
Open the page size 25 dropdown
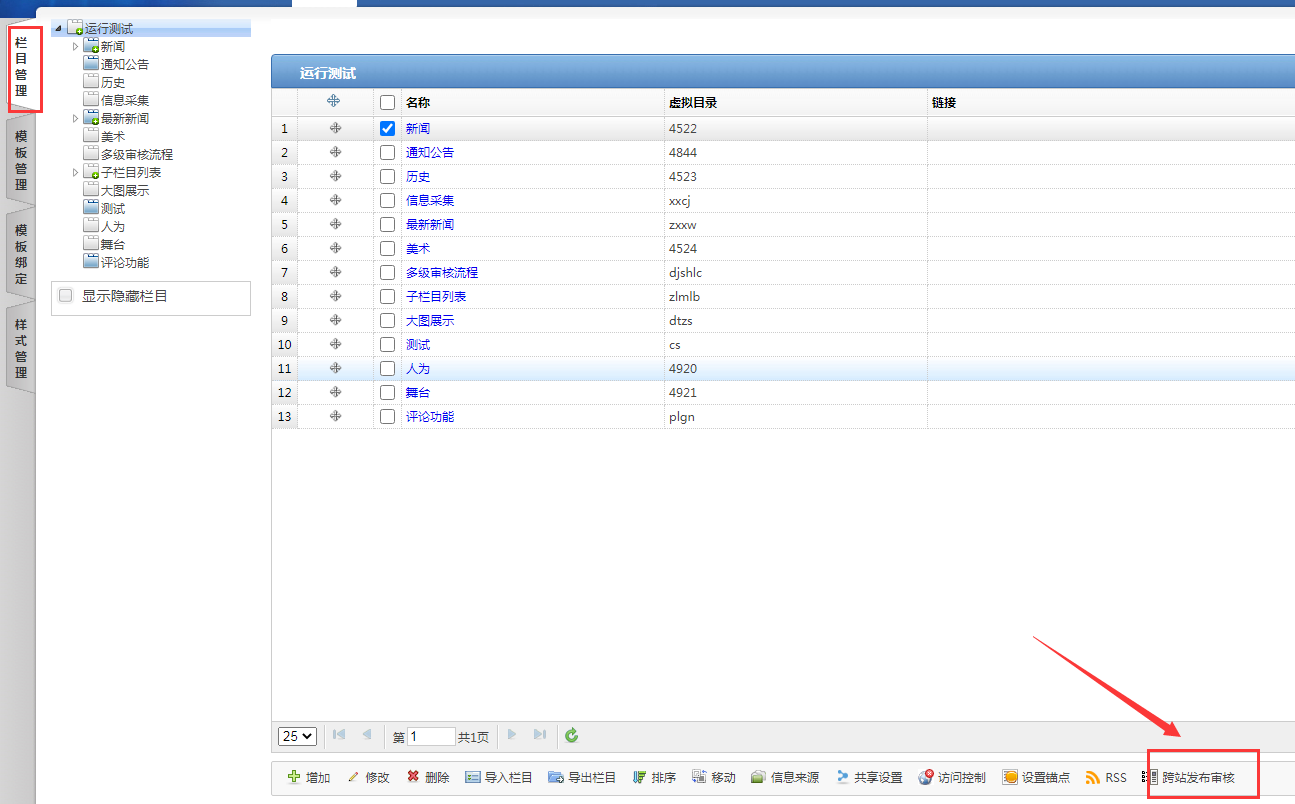click(297, 736)
